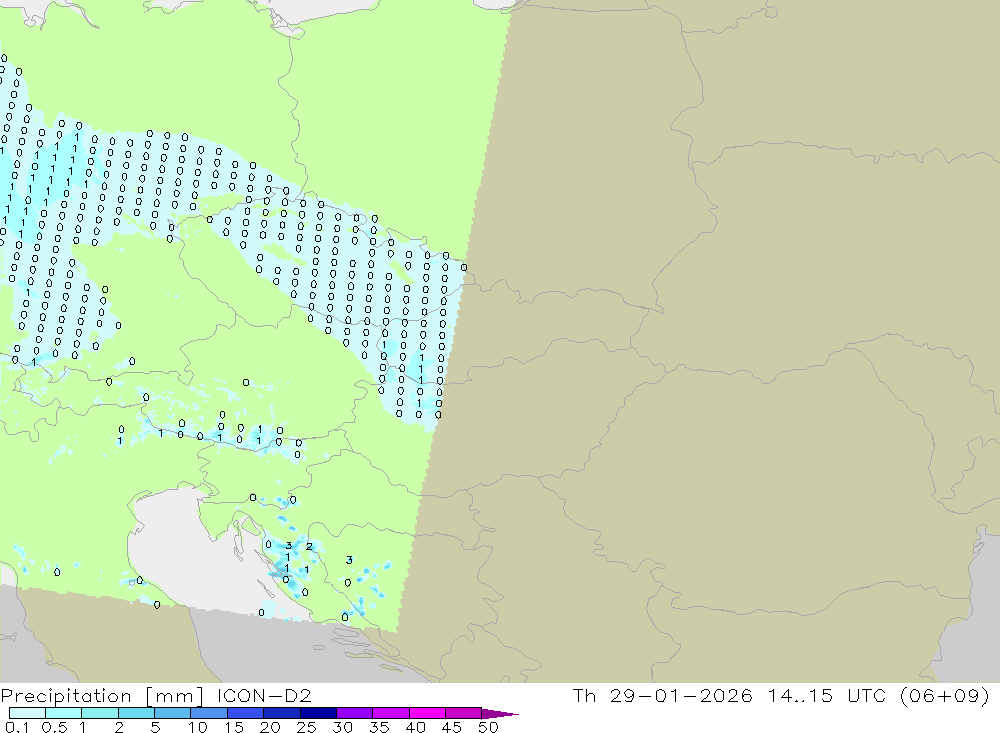The image size is (1000, 733).
Task: Select the legend label "50"
Action: (x=488, y=727)
